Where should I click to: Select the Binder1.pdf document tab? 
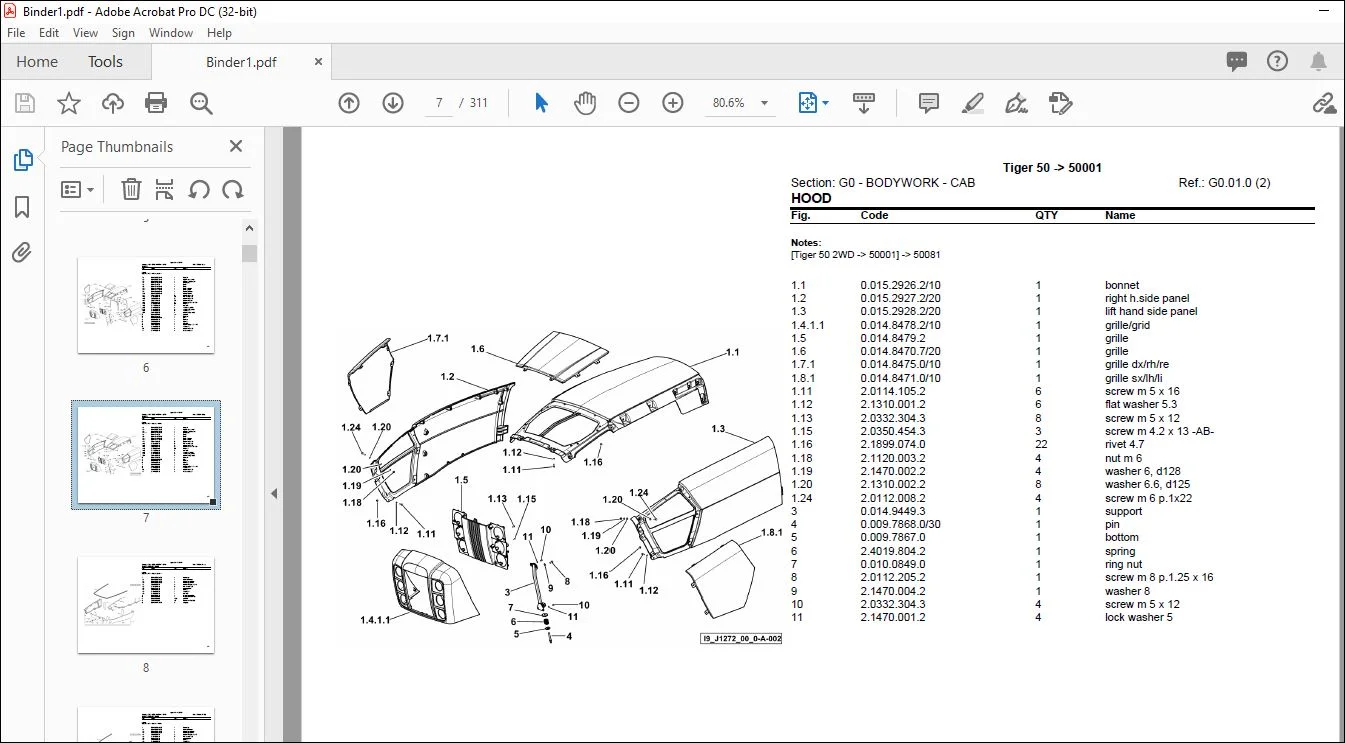(241, 62)
